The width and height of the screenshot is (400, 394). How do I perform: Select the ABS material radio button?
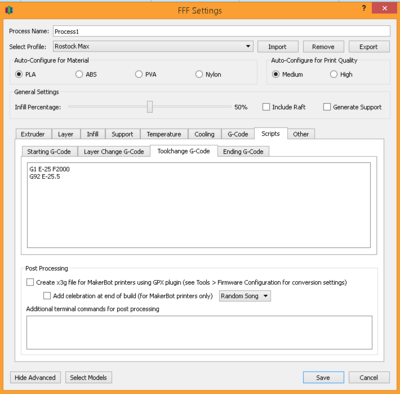click(x=79, y=74)
